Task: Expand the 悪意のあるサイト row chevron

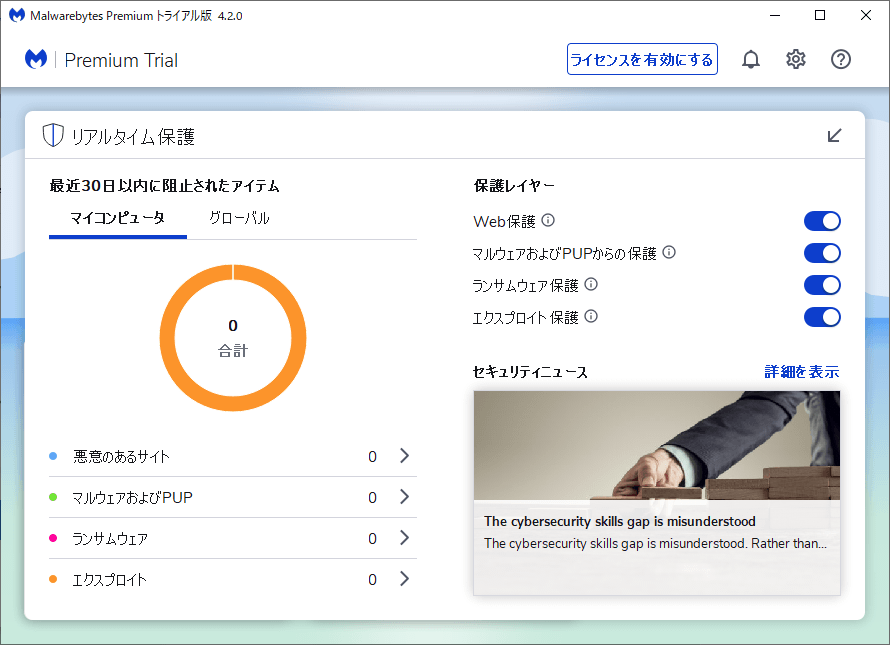Action: tap(404, 455)
